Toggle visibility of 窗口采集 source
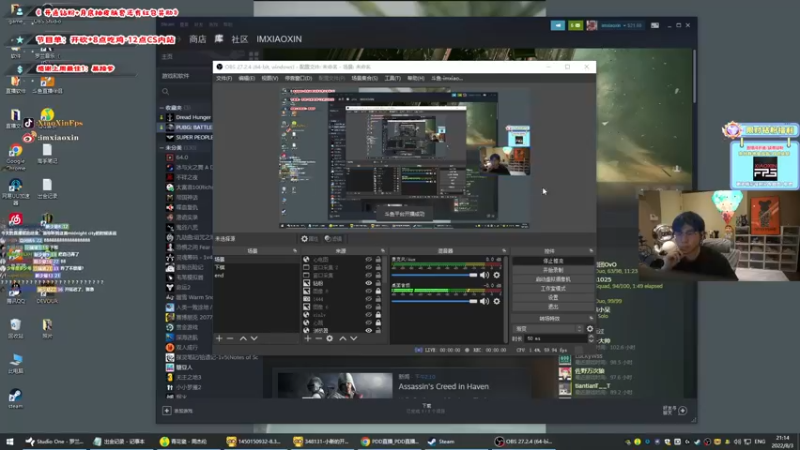The image size is (800, 450). coord(368,275)
